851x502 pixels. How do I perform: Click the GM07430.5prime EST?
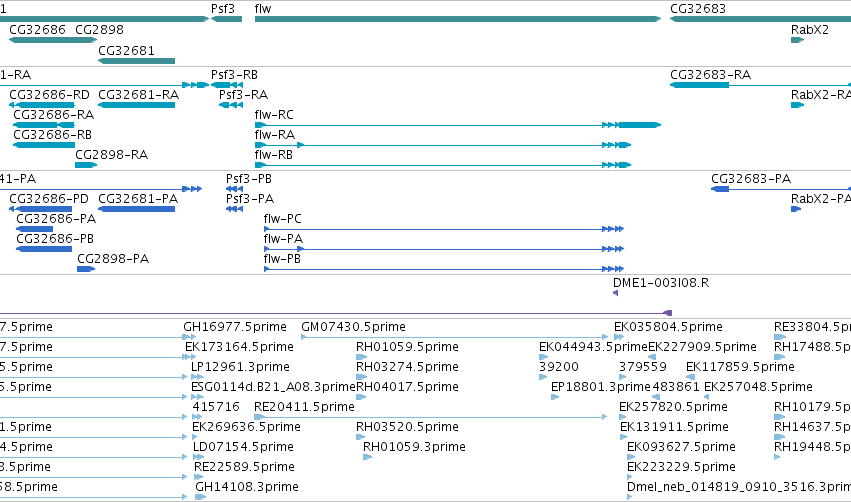point(454,337)
